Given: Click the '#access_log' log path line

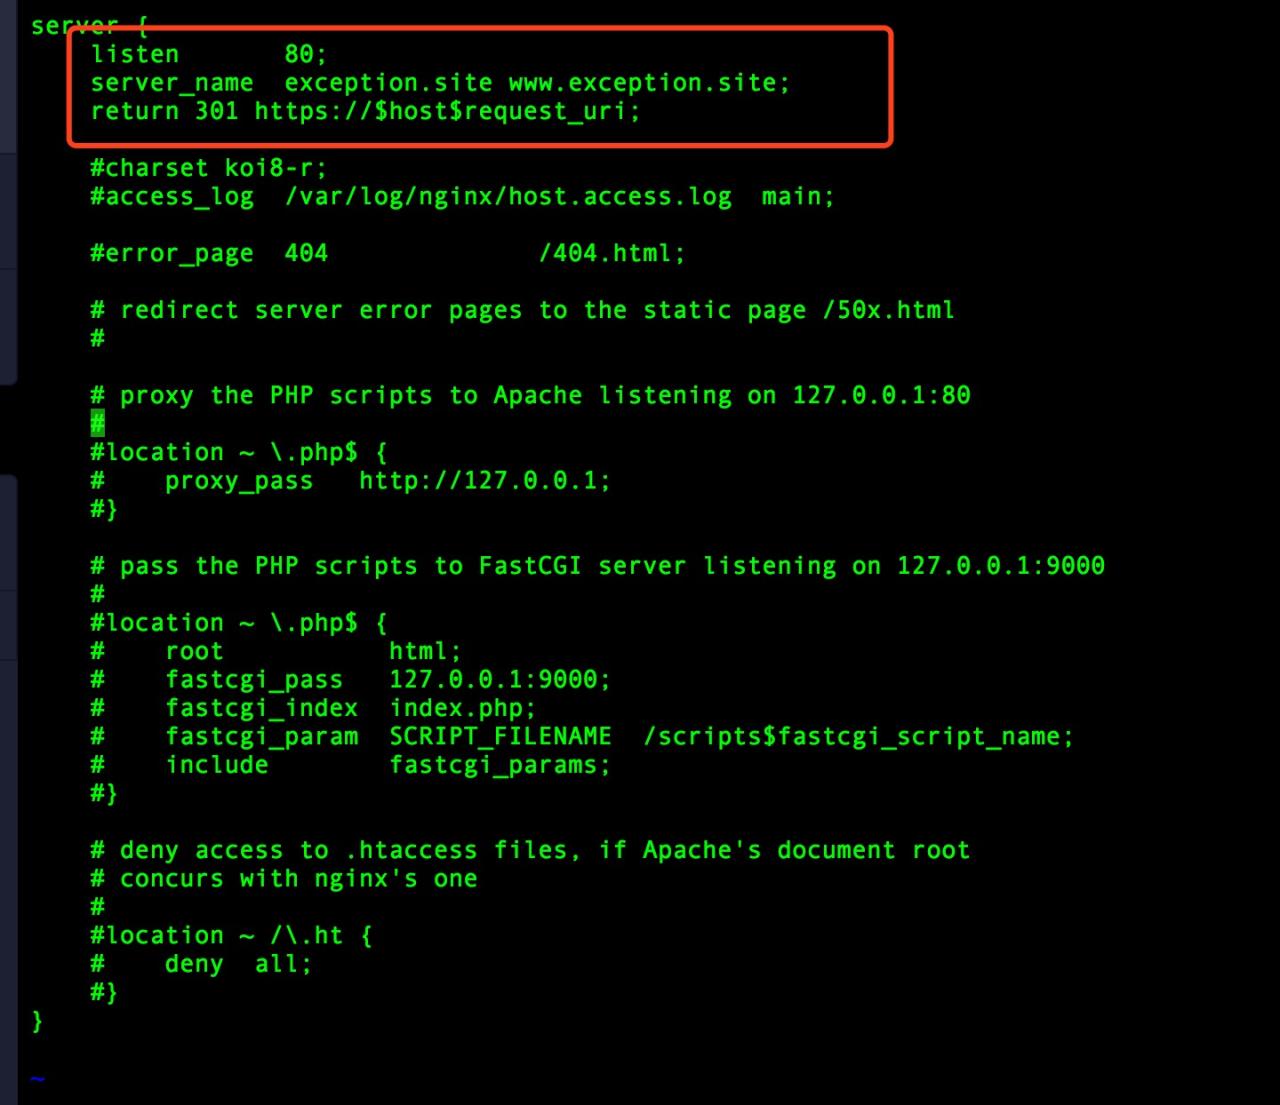Looking at the screenshot, I should pyautogui.click(x=460, y=196).
